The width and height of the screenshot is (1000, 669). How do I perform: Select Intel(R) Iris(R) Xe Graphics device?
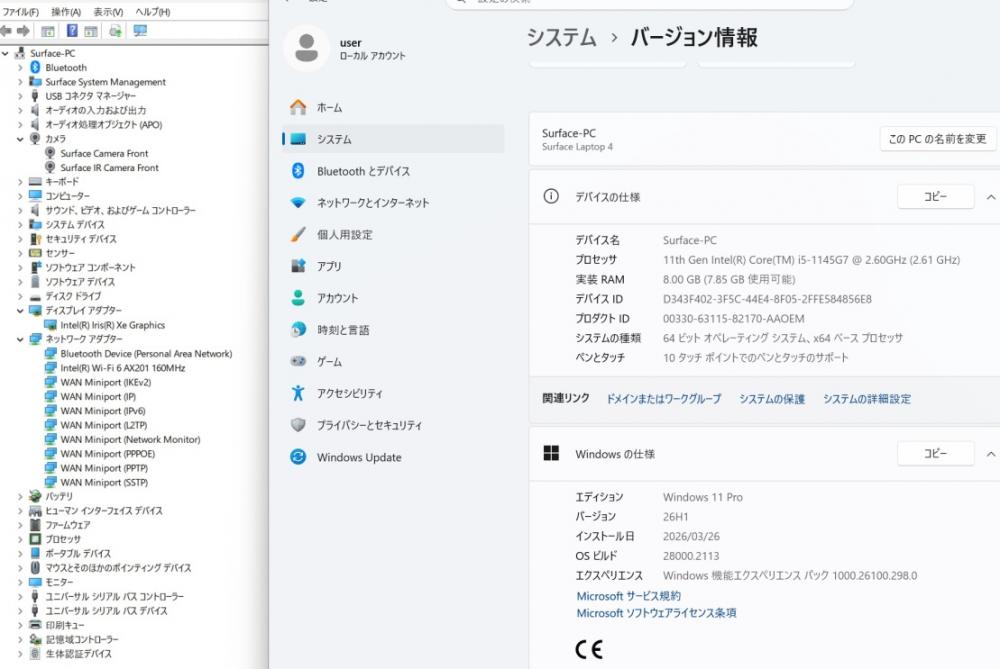(x=112, y=325)
